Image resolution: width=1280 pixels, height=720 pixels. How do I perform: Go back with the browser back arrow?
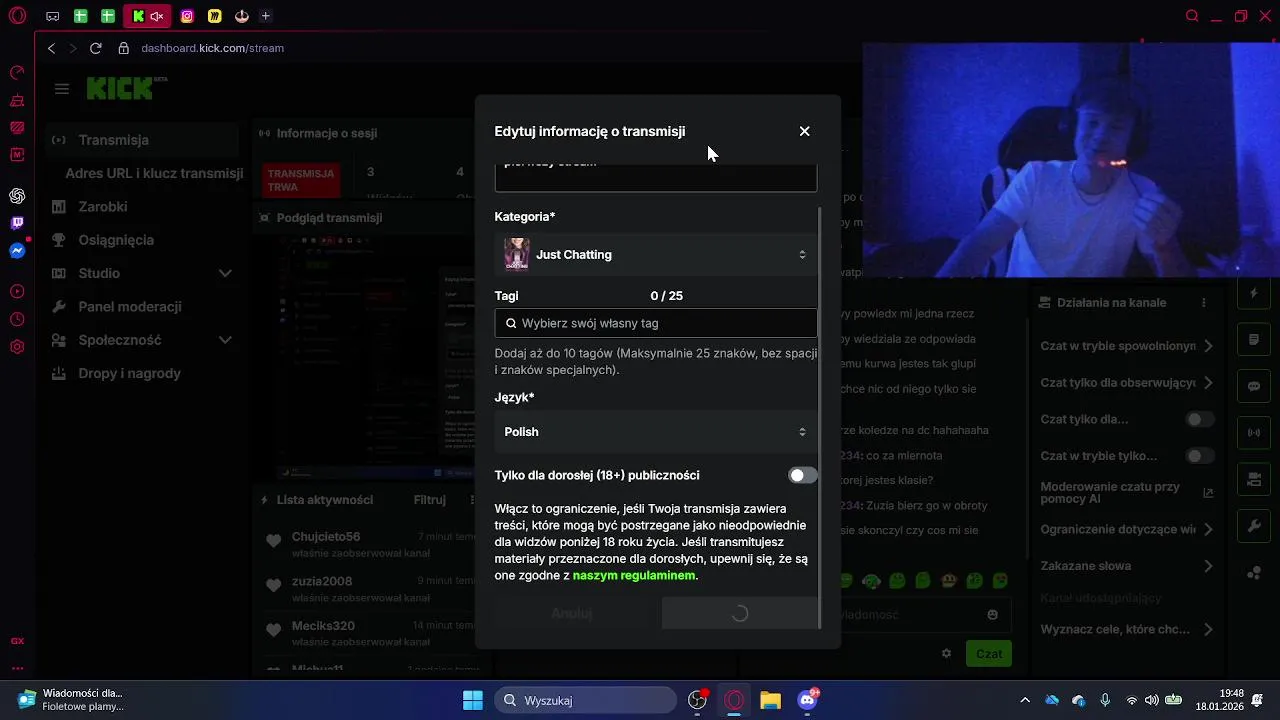[x=52, y=48]
